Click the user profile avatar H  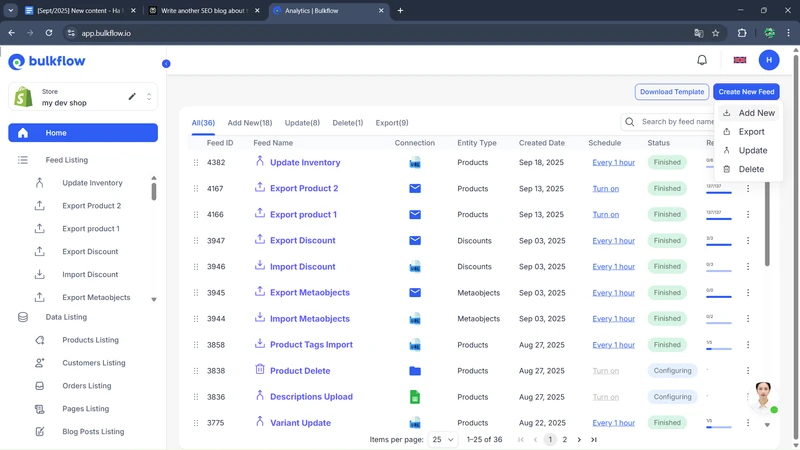click(x=769, y=60)
